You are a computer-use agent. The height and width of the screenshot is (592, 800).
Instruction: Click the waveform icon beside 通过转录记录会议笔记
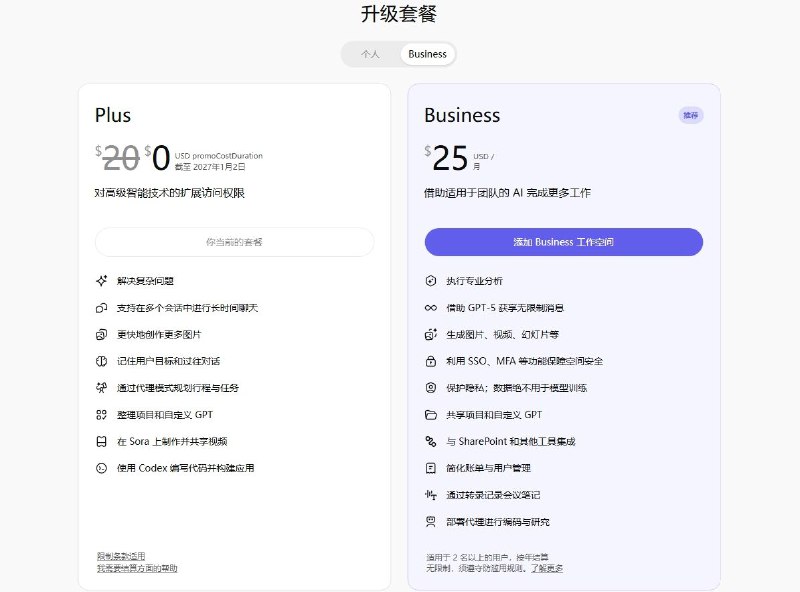[430, 495]
